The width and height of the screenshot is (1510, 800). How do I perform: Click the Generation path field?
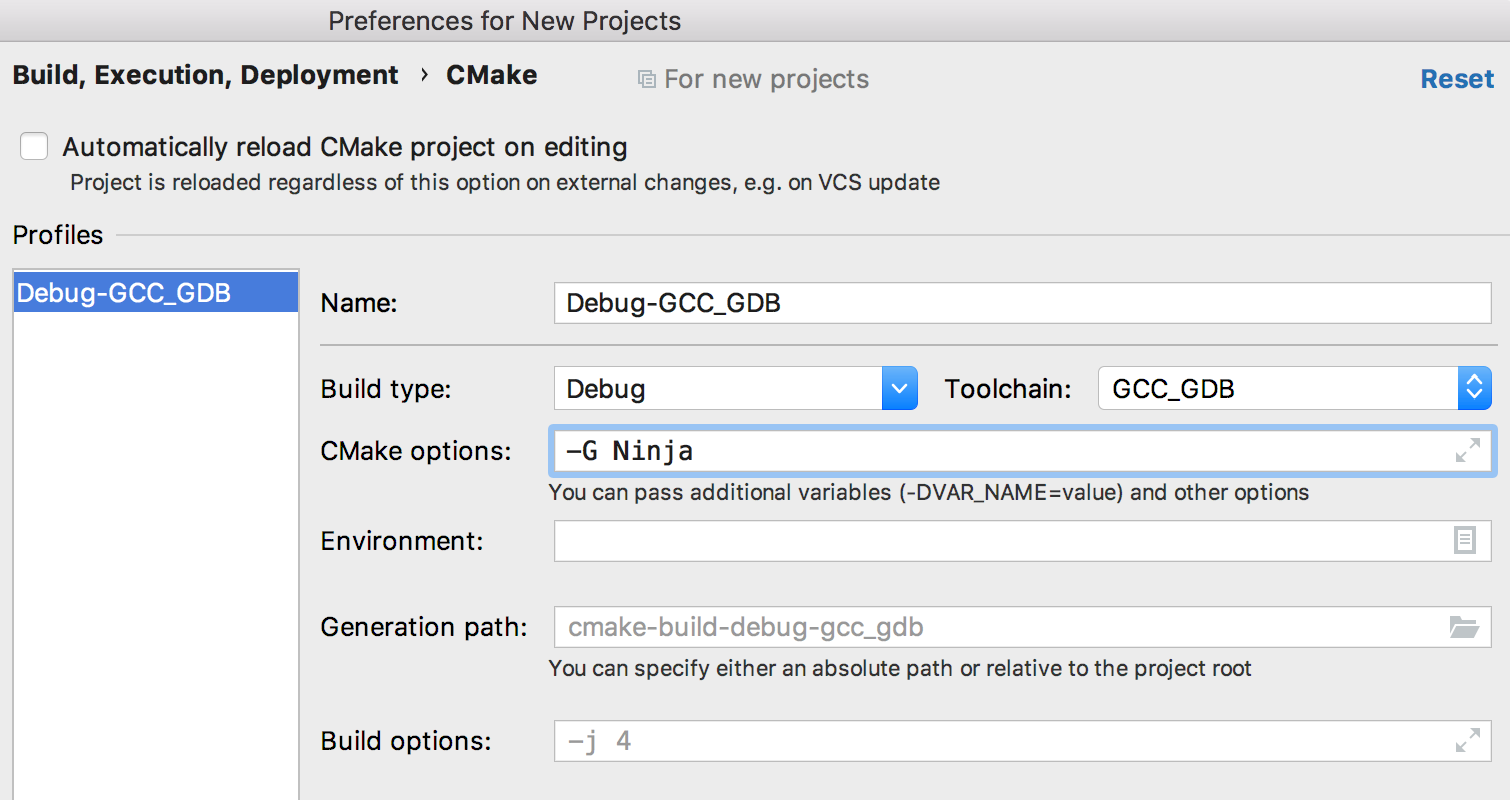click(x=1022, y=627)
